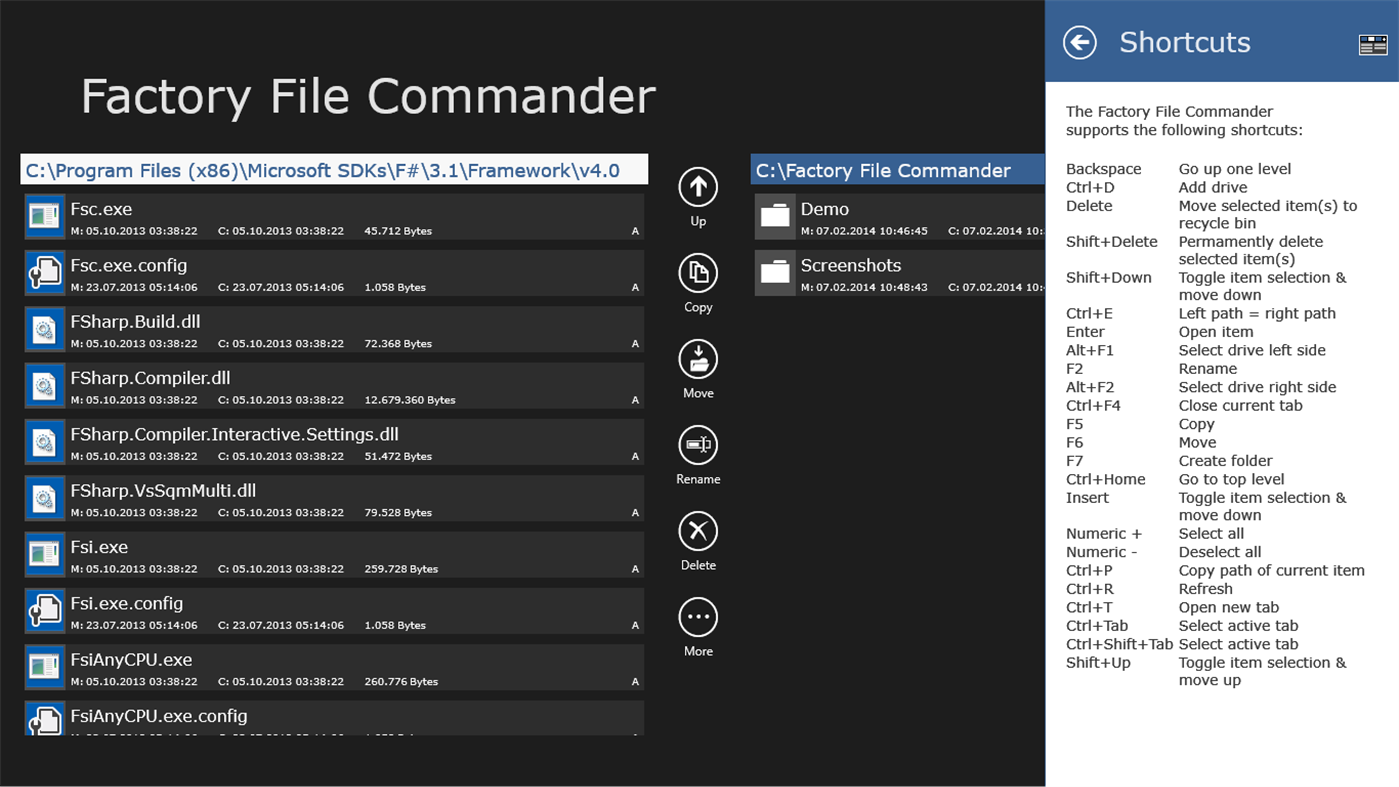The image size is (1399, 787).
Task: Open the More options icon
Action: tap(698, 617)
